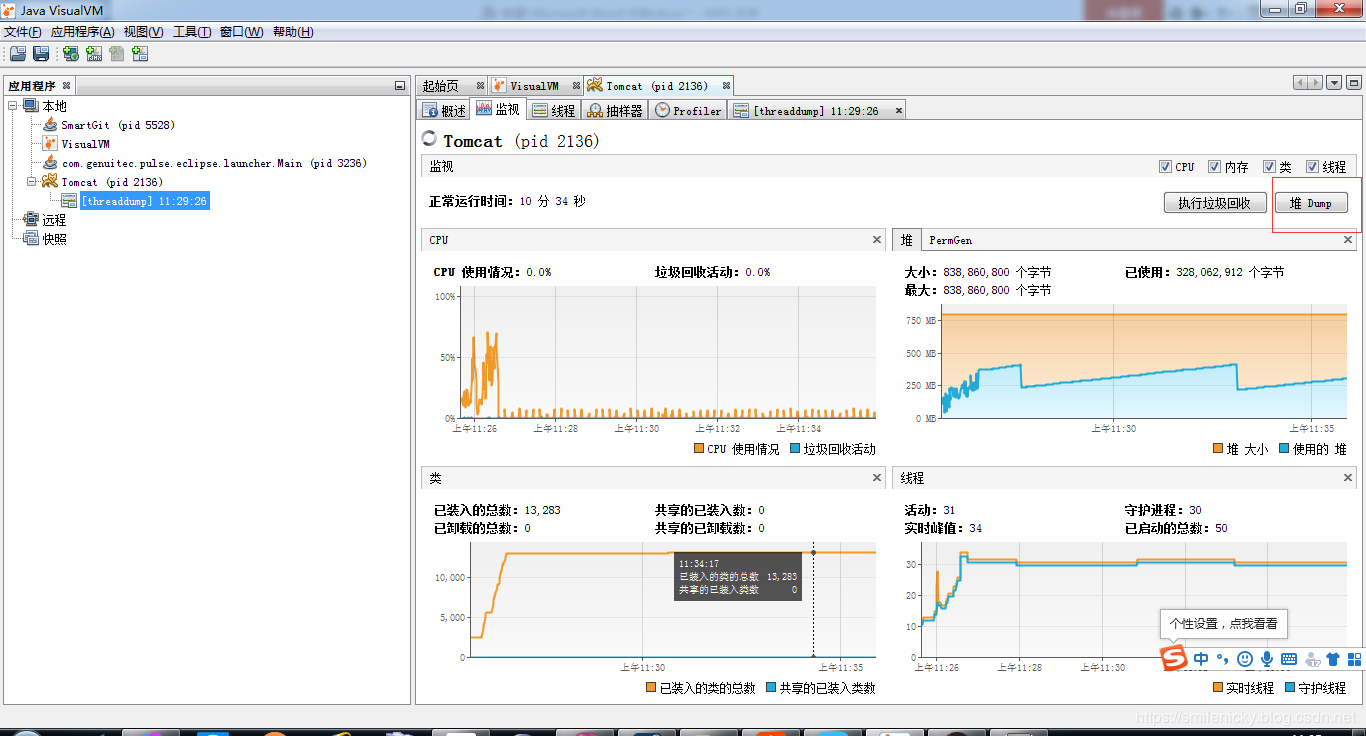Uncheck the CPU checkbox
The image size is (1366, 736).
coord(1165,167)
